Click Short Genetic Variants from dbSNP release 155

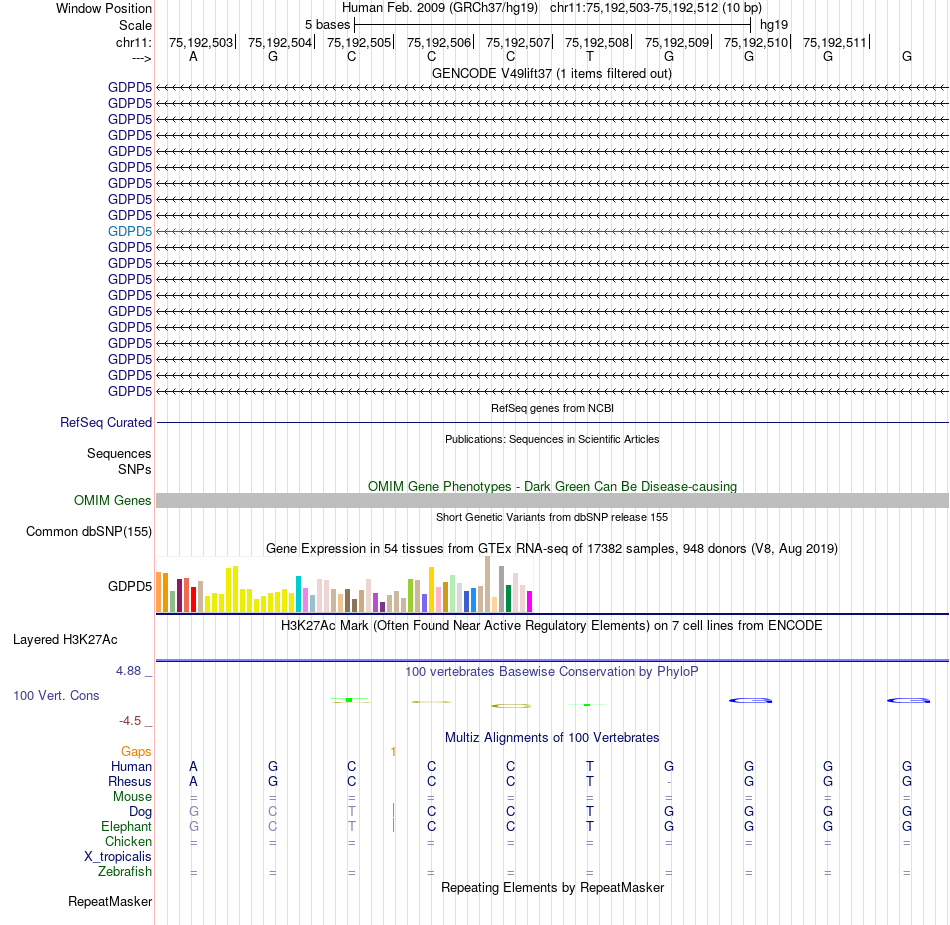(x=552, y=517)
